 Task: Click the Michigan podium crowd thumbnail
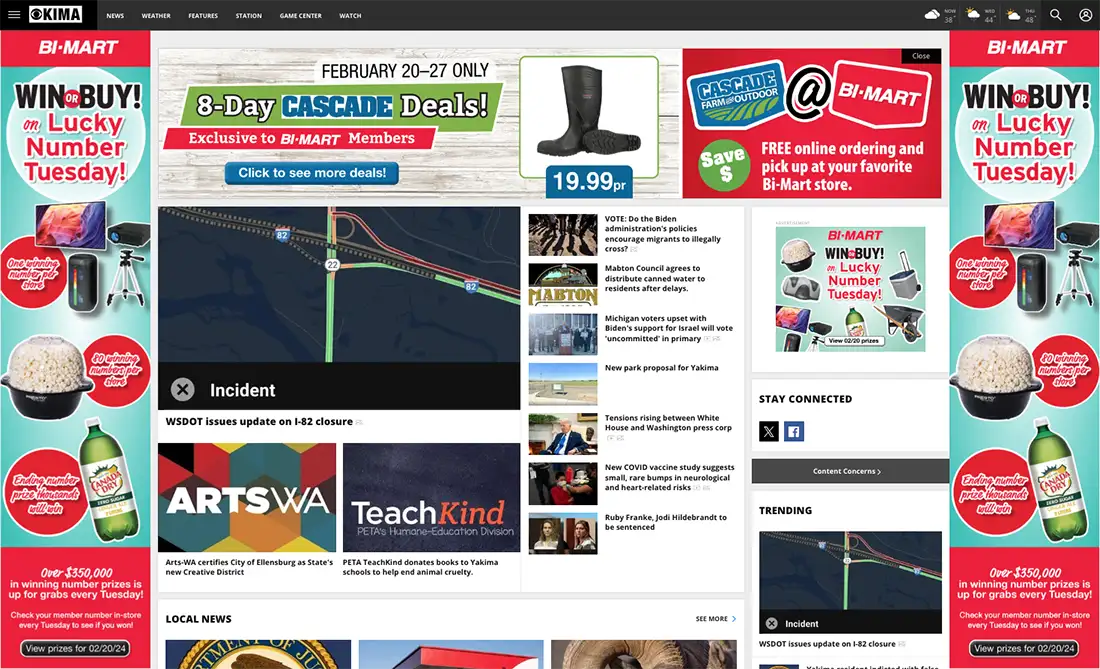point(563,334)
